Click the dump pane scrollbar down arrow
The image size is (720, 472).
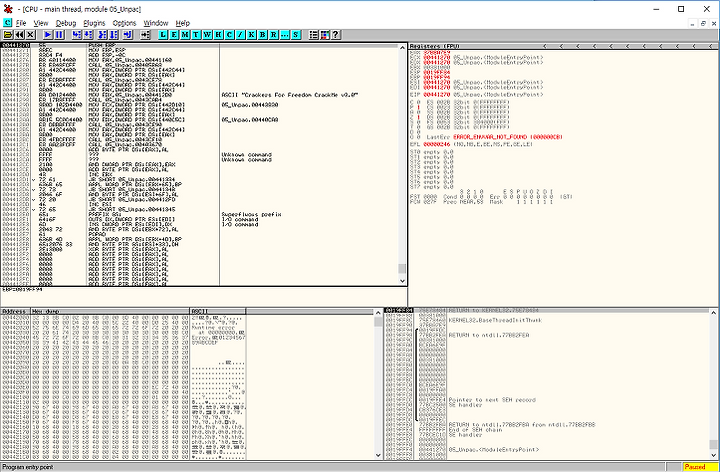(x=378, y=455)
